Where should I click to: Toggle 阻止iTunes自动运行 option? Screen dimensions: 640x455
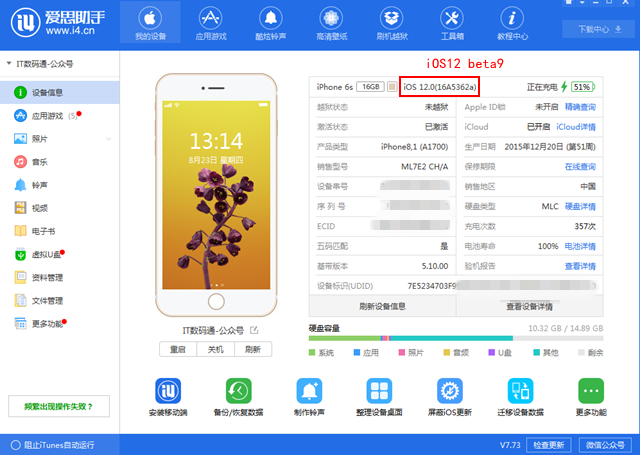(16, 445)
